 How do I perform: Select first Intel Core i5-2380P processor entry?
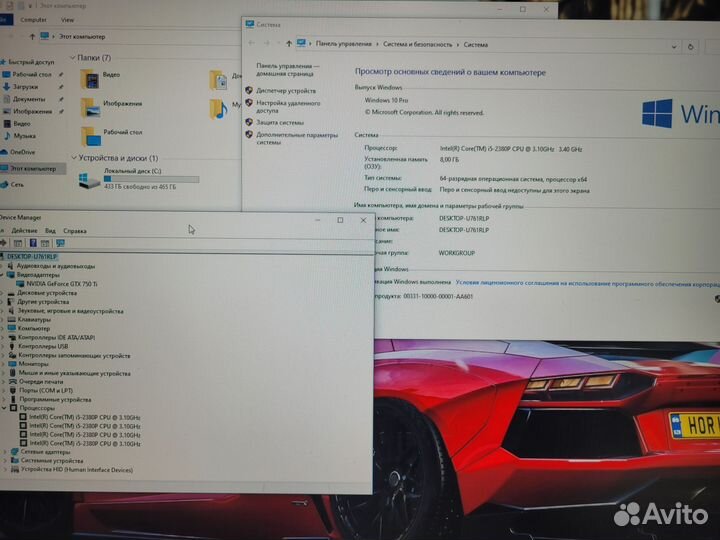(x=80, y=417)
